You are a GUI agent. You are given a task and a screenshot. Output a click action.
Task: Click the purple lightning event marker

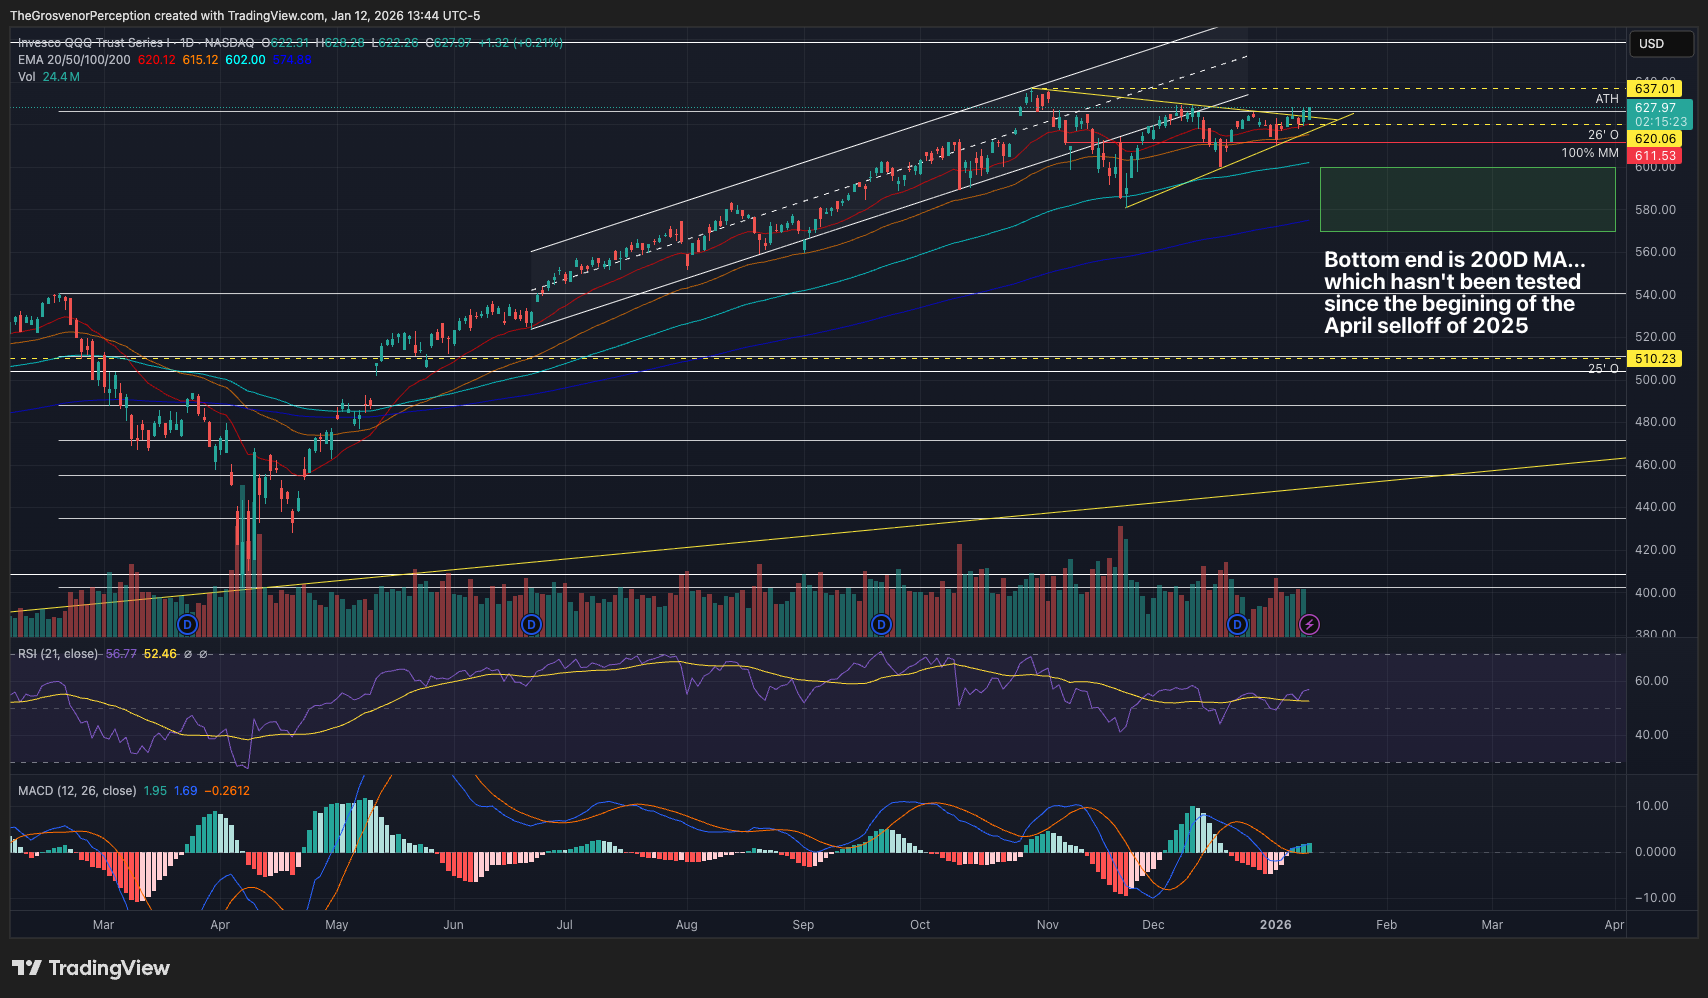point(1309,625)
